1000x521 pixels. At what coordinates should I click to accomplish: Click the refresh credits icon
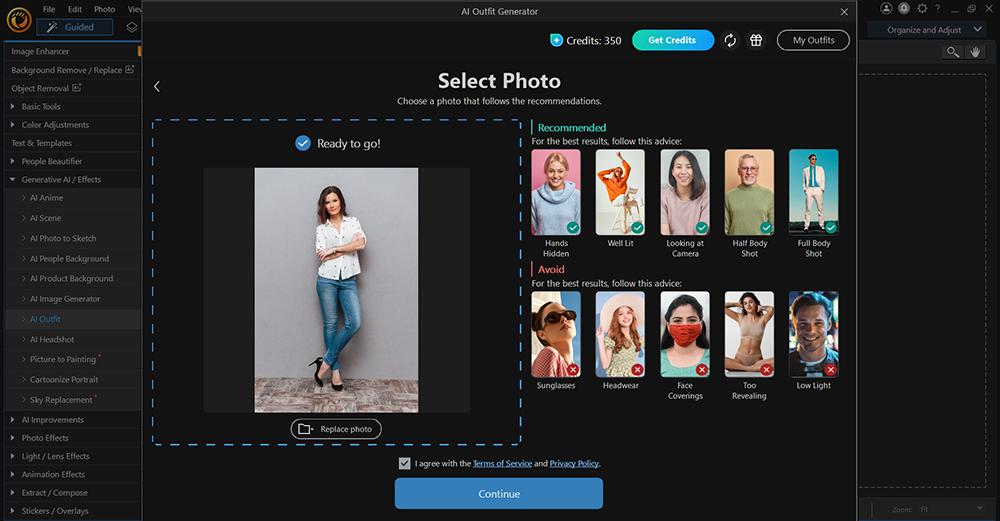(730, 40)
